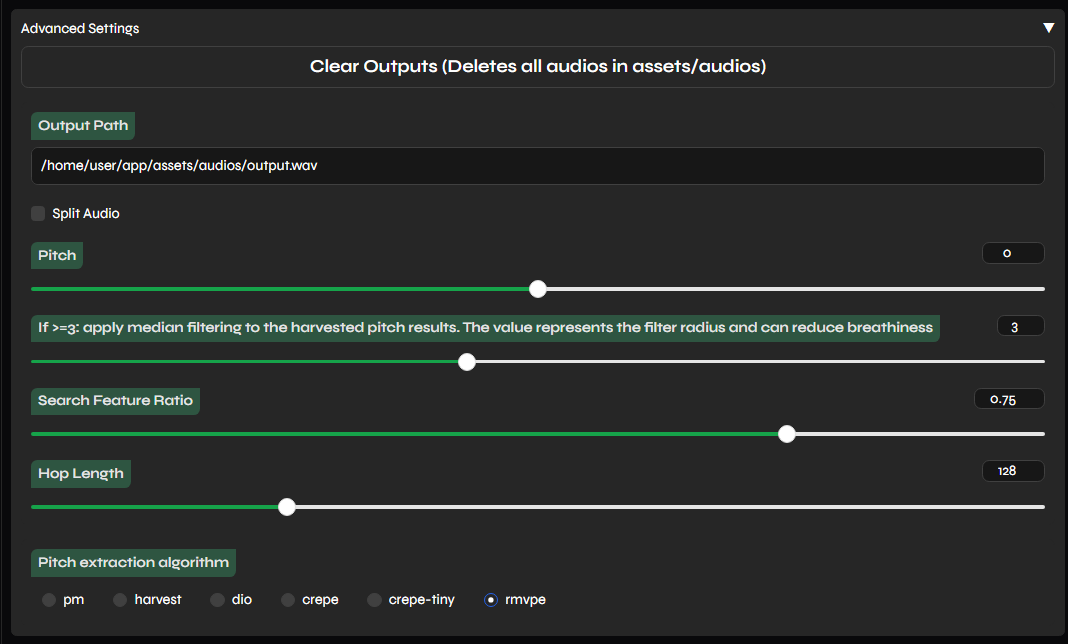Click the Advanced Settings header label
Viewport: 1068px width, 644px height.
pyautogui.click(x=80, y=29)
